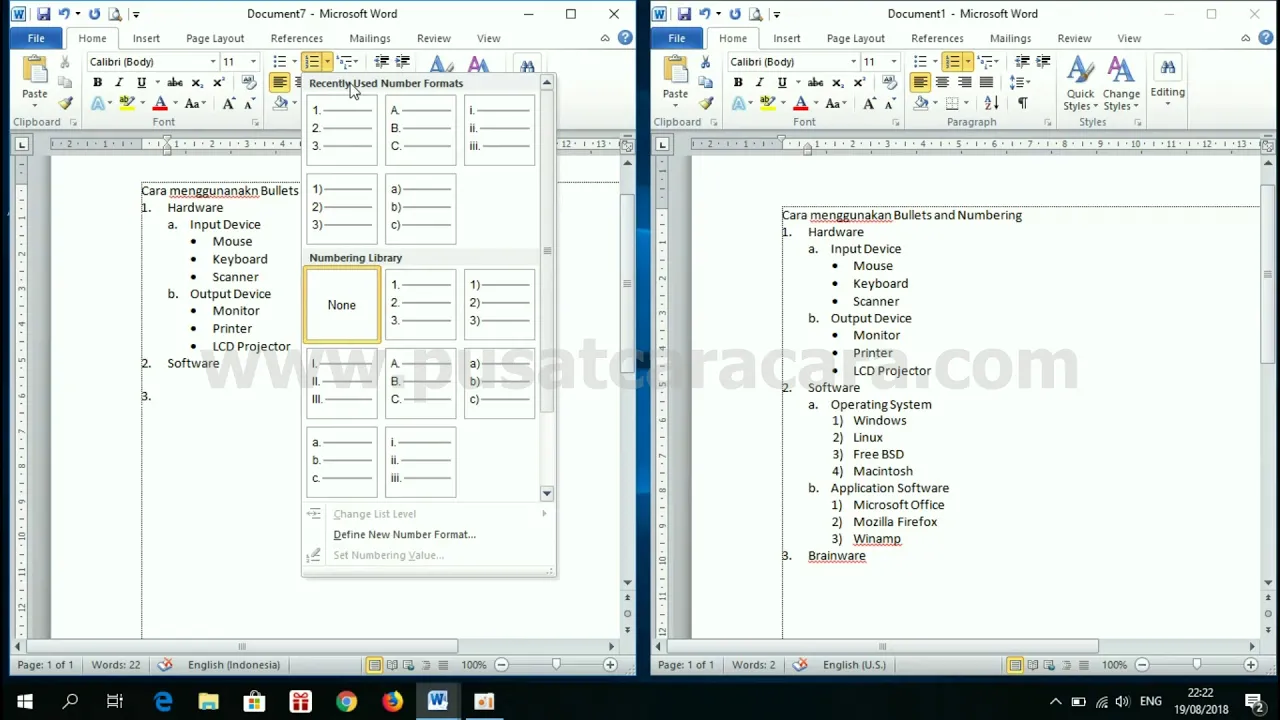Clear formatting icon in Document1 Font group

[890, 82]
